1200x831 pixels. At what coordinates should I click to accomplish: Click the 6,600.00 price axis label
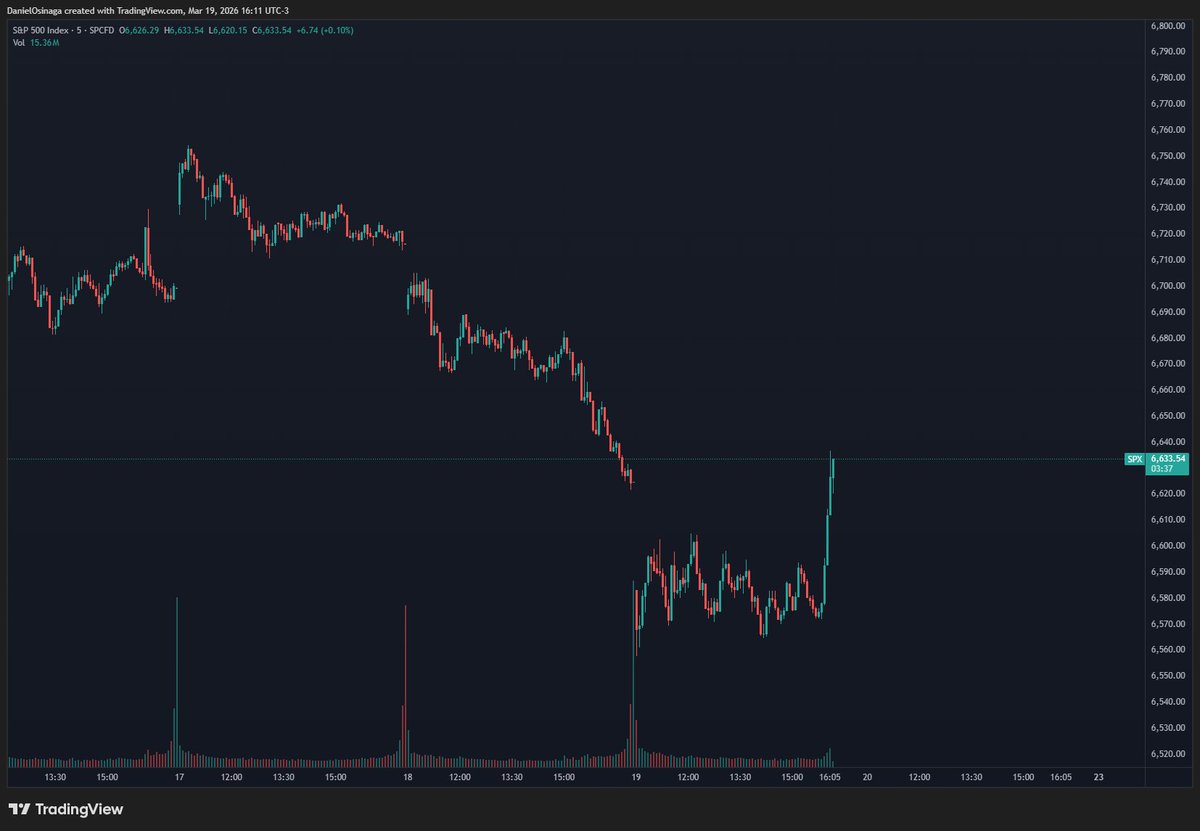pyautogui.click(x=1168, y=546)
